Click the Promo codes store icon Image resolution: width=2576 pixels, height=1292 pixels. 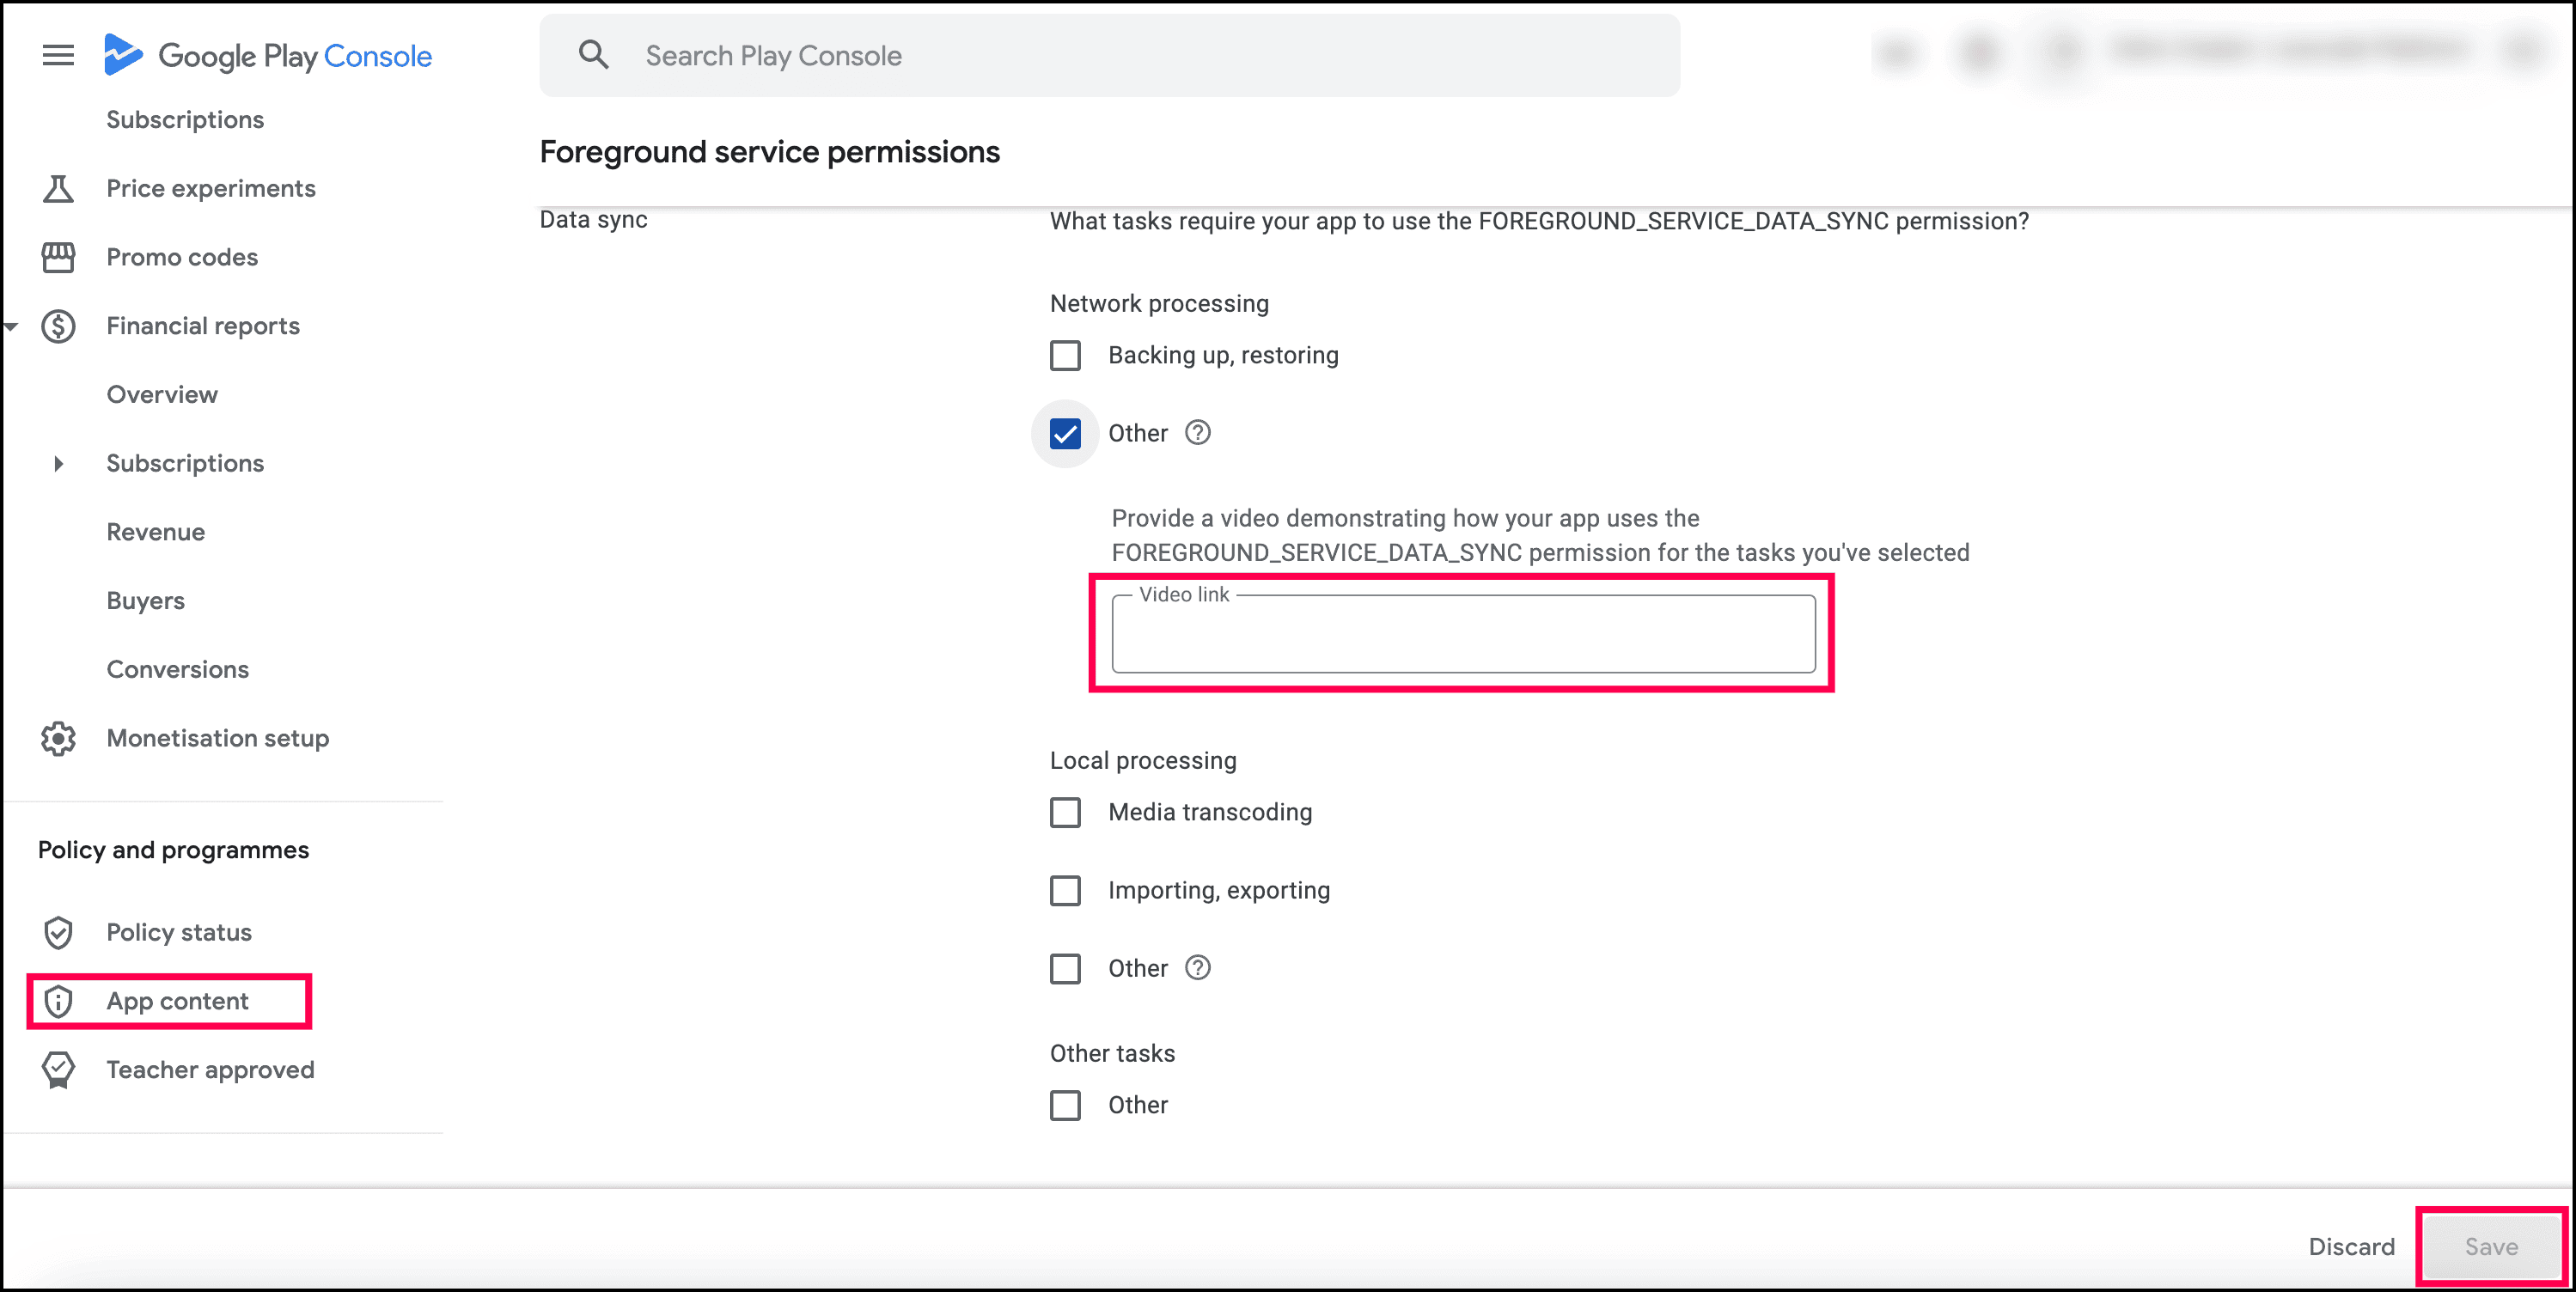pyautogui.click(x=58, y=257)
